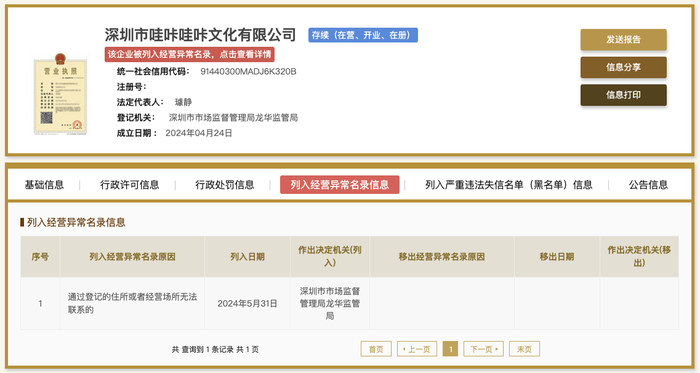Click company name 深圳市哇咔哇咔文化有限公司
This screenshot has height=373, width=700.
tap(200, 35)
